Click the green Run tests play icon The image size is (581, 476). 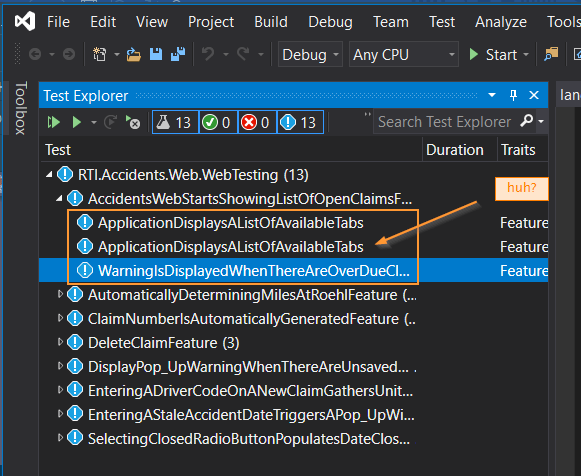tap(77, 122)
